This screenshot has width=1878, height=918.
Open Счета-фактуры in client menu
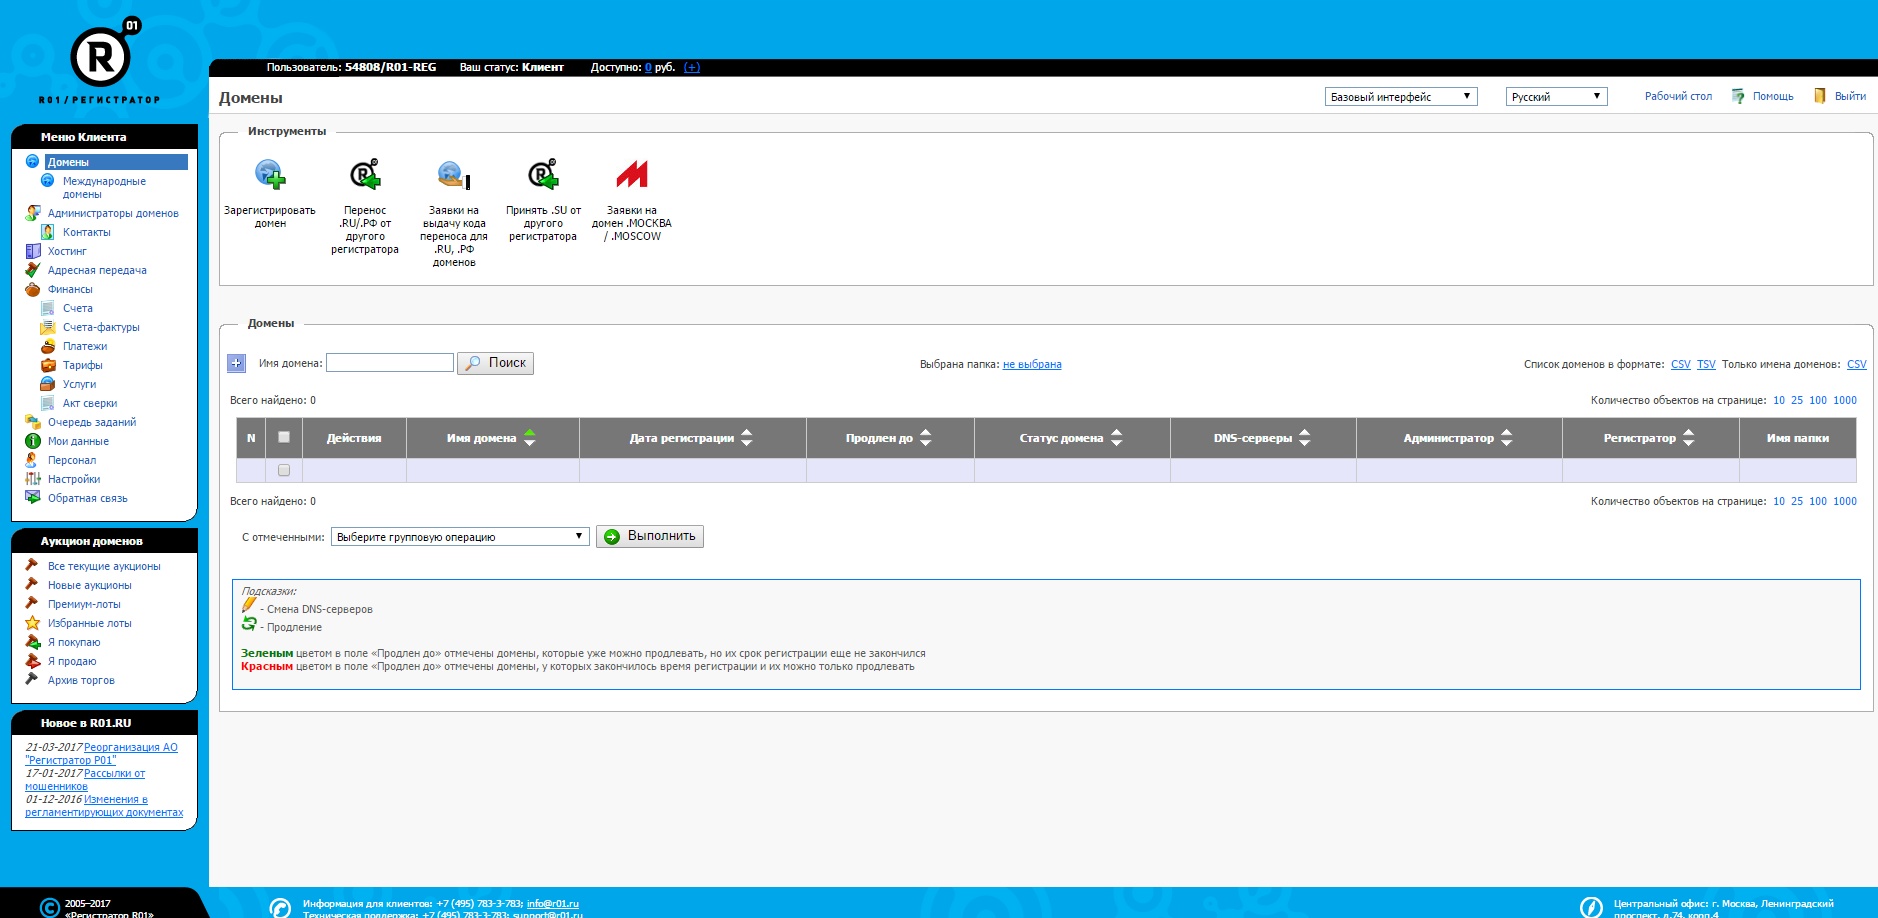point(101,327)
